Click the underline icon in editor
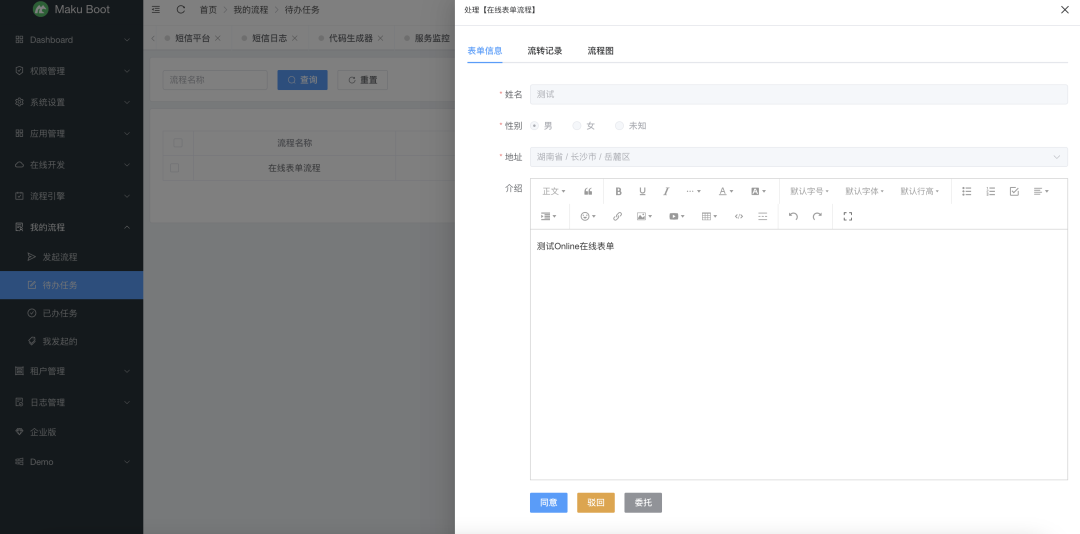The width and height of the screenshot is (1080, 534). (642, 191)
